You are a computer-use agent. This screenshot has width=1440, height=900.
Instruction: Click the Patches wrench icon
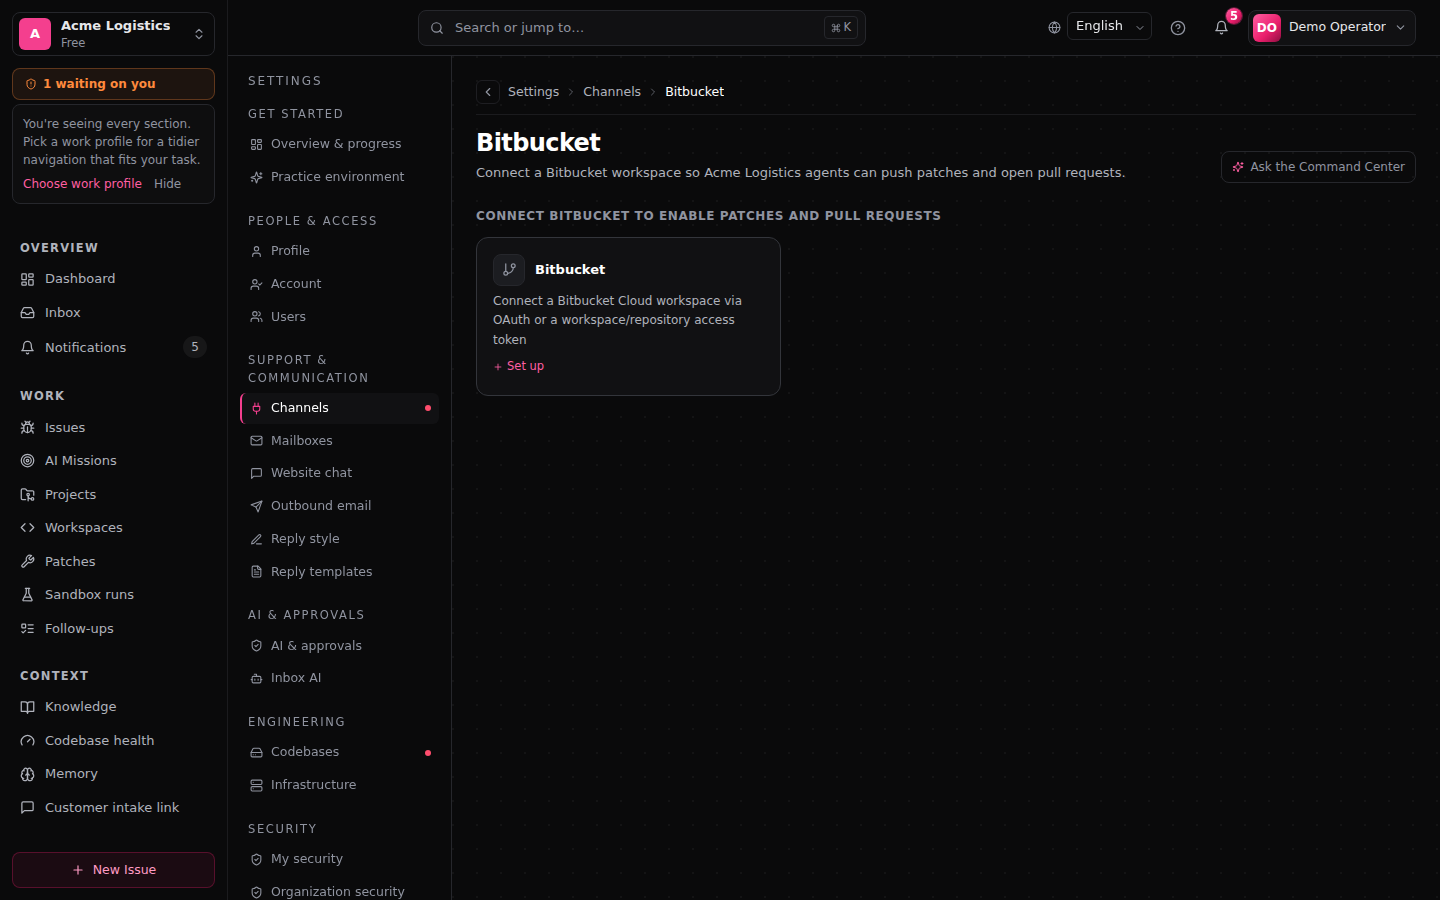[x=28, y=562]
